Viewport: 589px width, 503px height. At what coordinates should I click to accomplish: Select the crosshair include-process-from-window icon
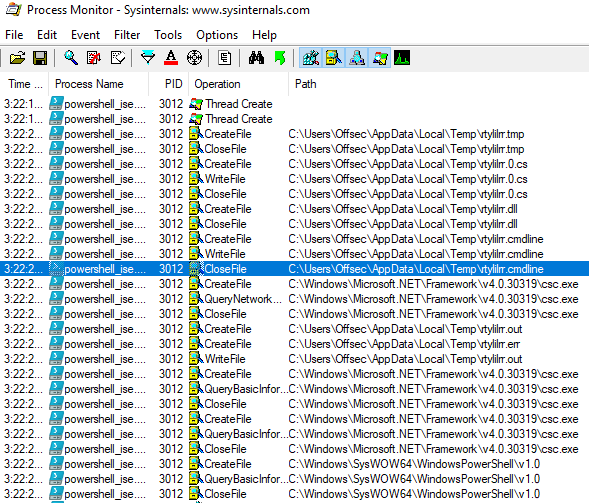click(x=194, y=58)
